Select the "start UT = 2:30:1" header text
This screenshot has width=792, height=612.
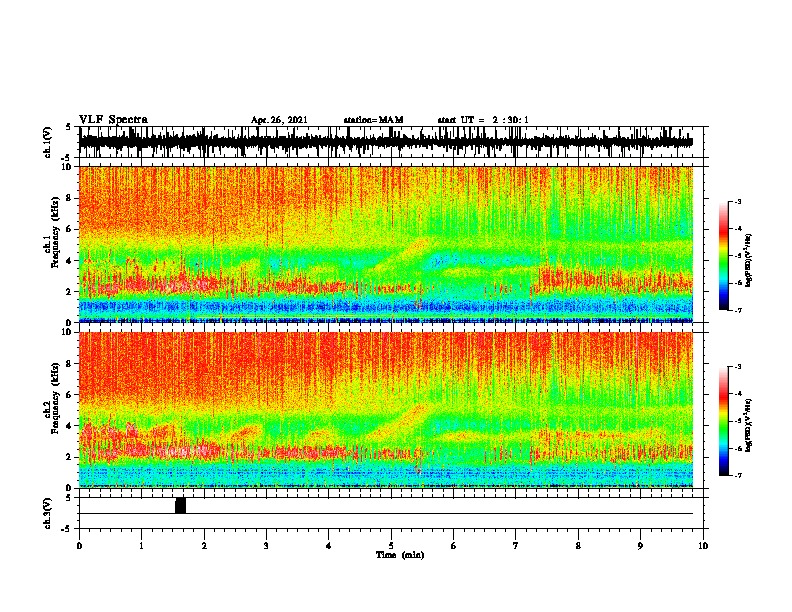point(483,120)
